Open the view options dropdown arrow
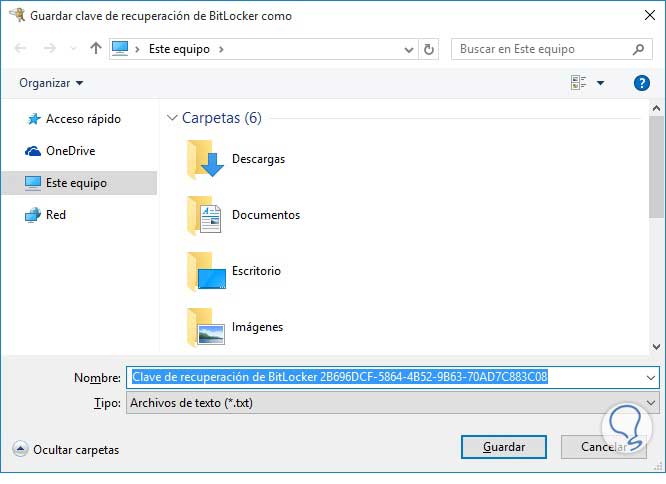The image size is (666, 484). point(600,83)
